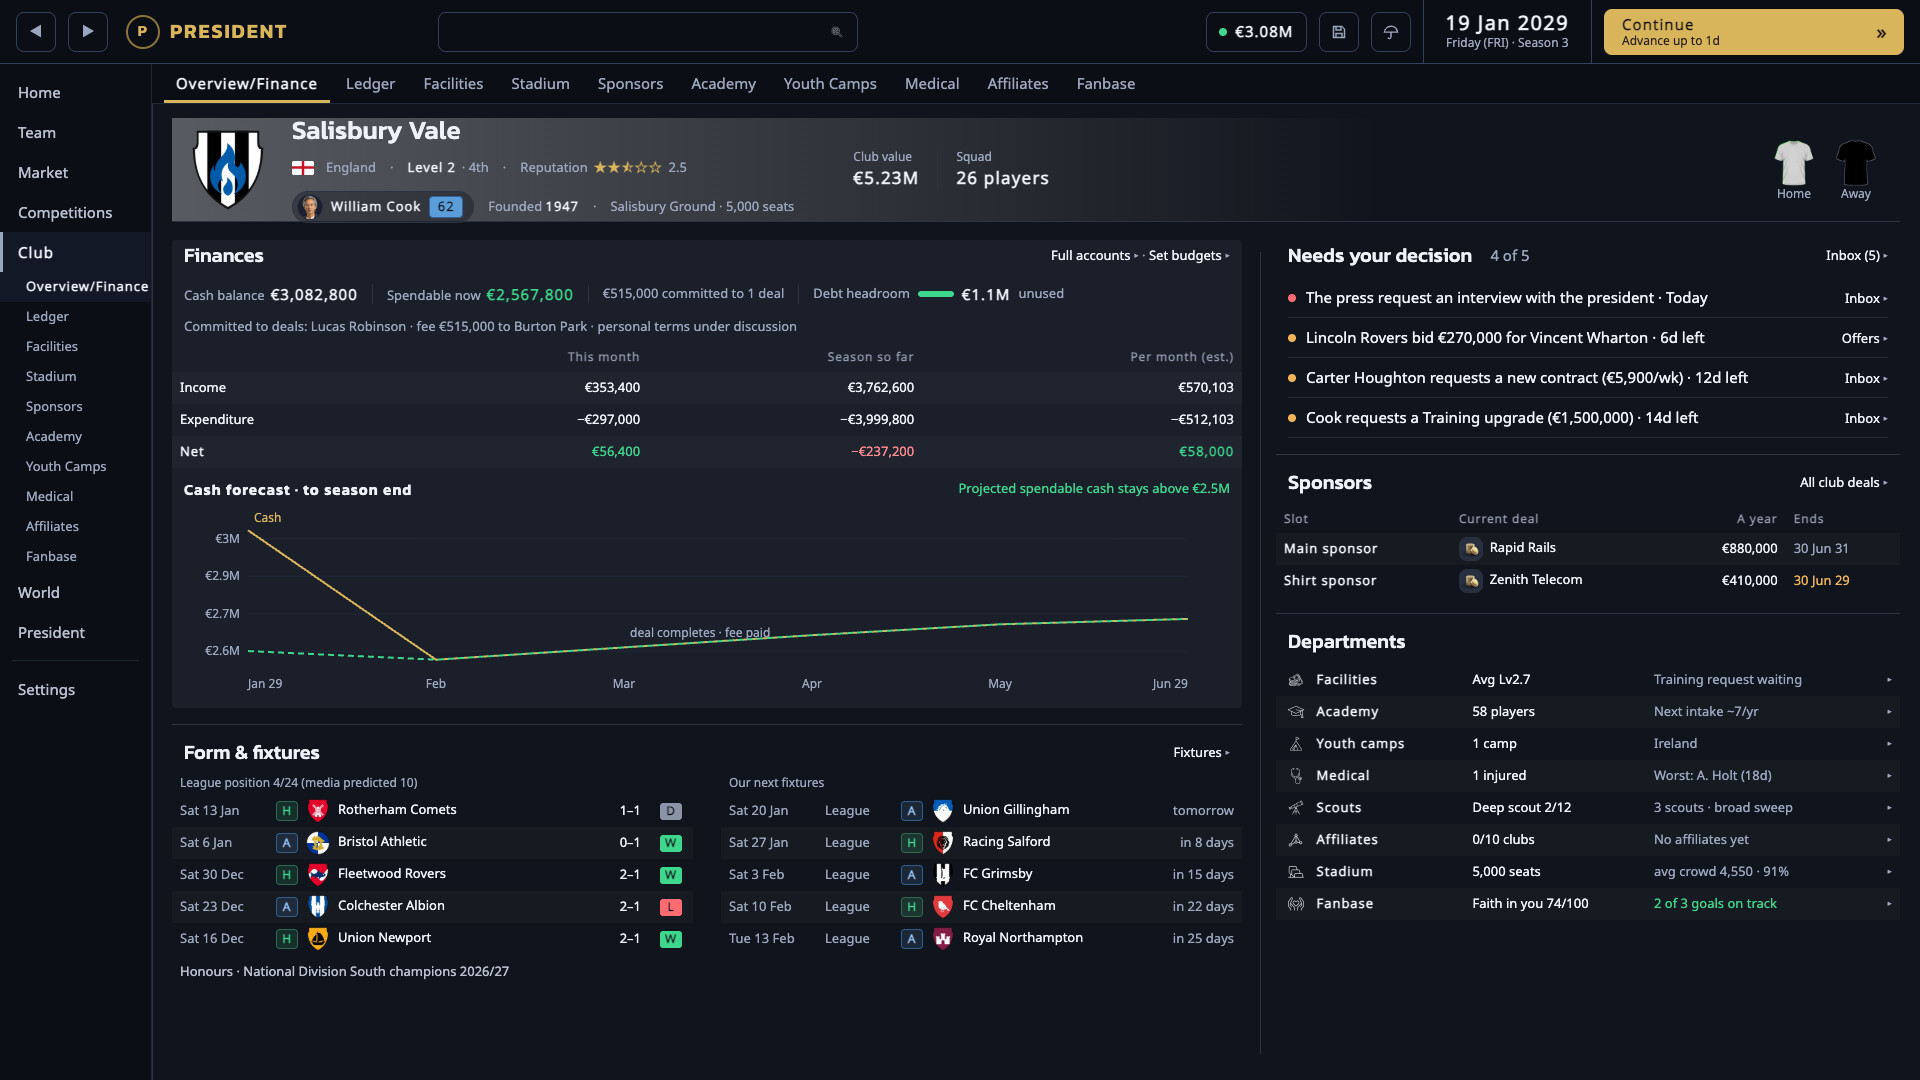1920x1080 pixels.
Task: Open Market in the sidebar
Action: pos(43,173)
